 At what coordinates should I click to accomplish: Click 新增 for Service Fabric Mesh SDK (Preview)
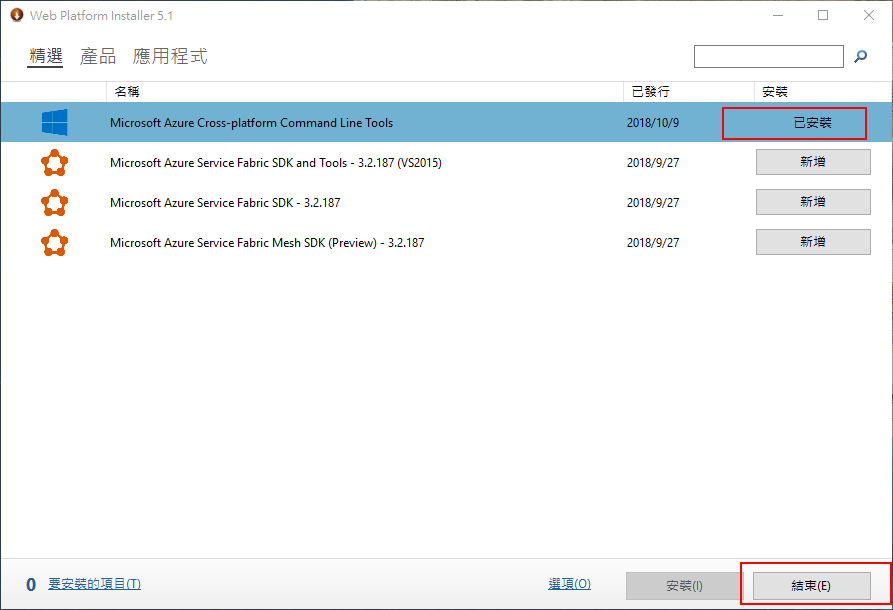(813, 242)
